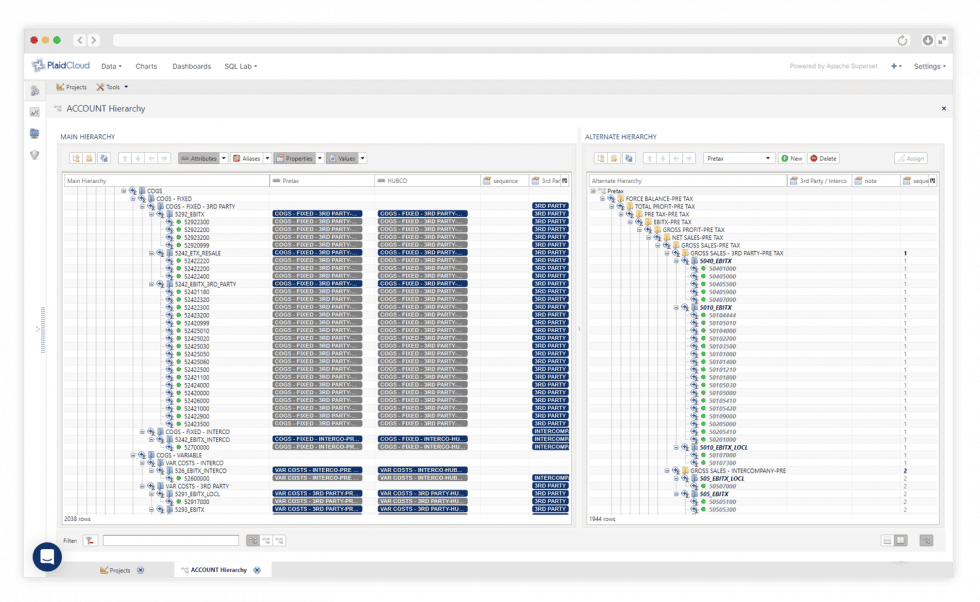The width and height of the screenshot is (980, 602).
Task: Collapse the 5010_EBITX alternate node
Action: tap(676, 308)
